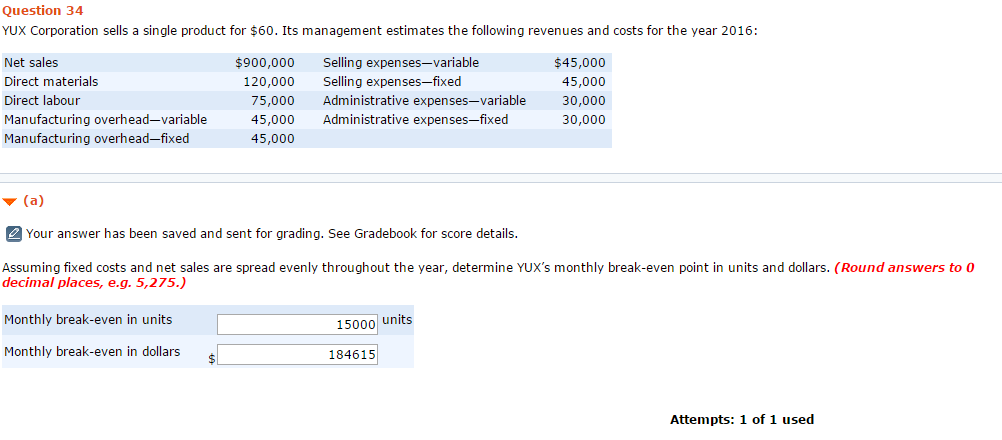
Task: Click 'Selling expenses—fixed' label
Action: (392, 82)
